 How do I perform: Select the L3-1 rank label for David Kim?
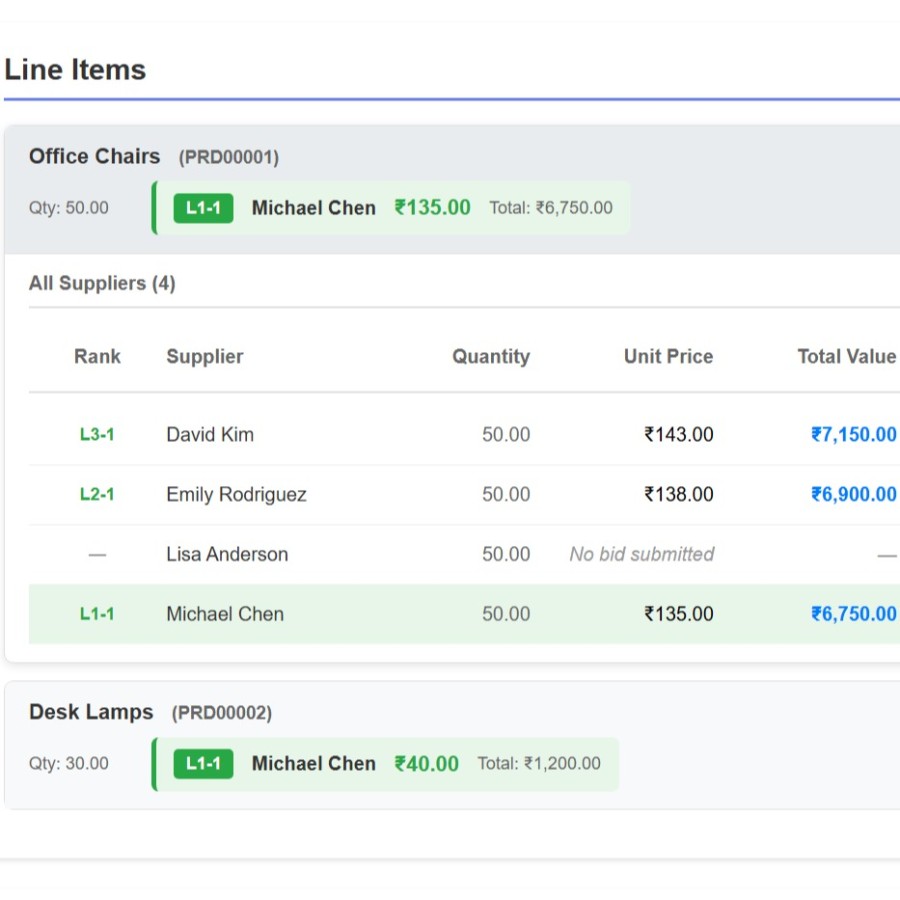[x=97, y=435]
